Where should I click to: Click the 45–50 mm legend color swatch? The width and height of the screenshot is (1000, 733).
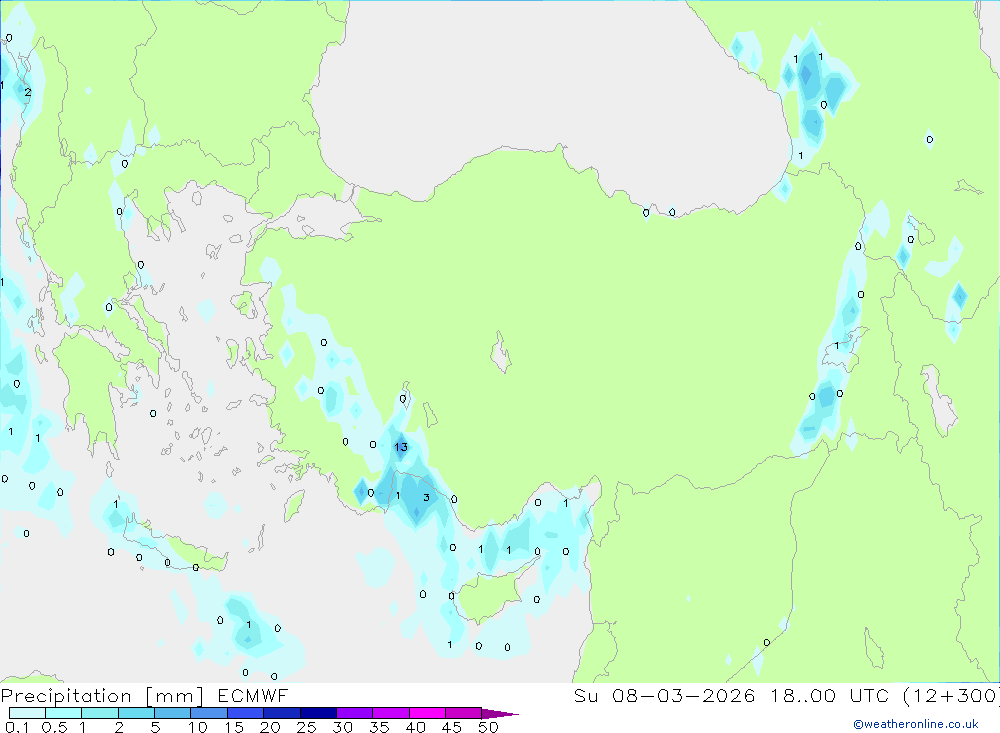point(464,713)
